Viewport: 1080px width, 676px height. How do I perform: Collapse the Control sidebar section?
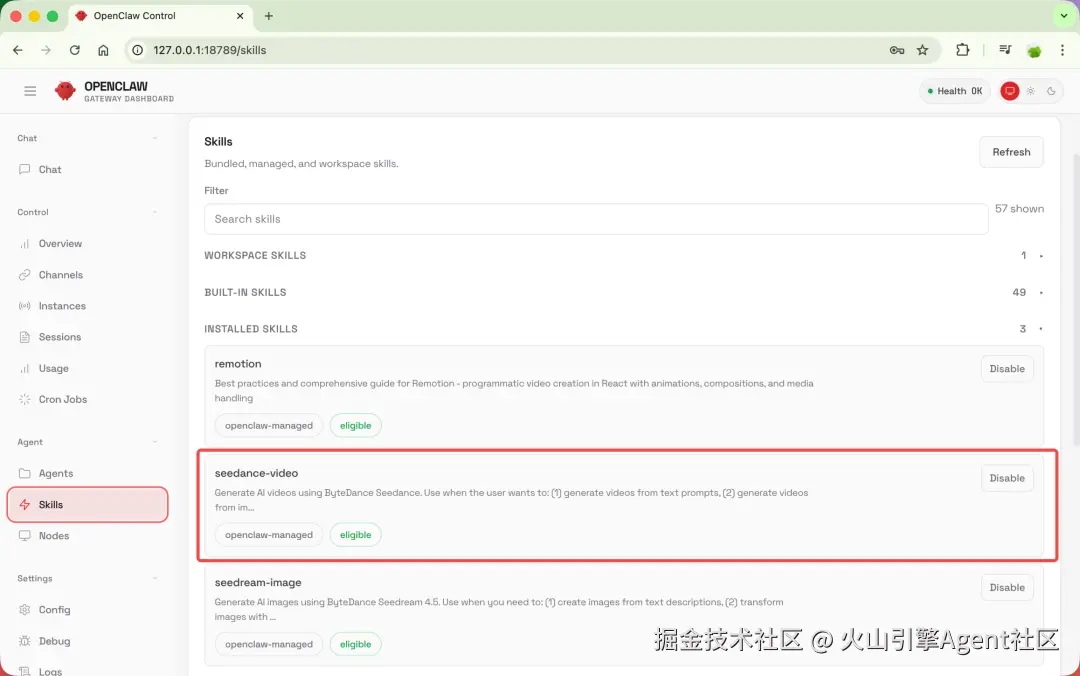pos(155,212)
